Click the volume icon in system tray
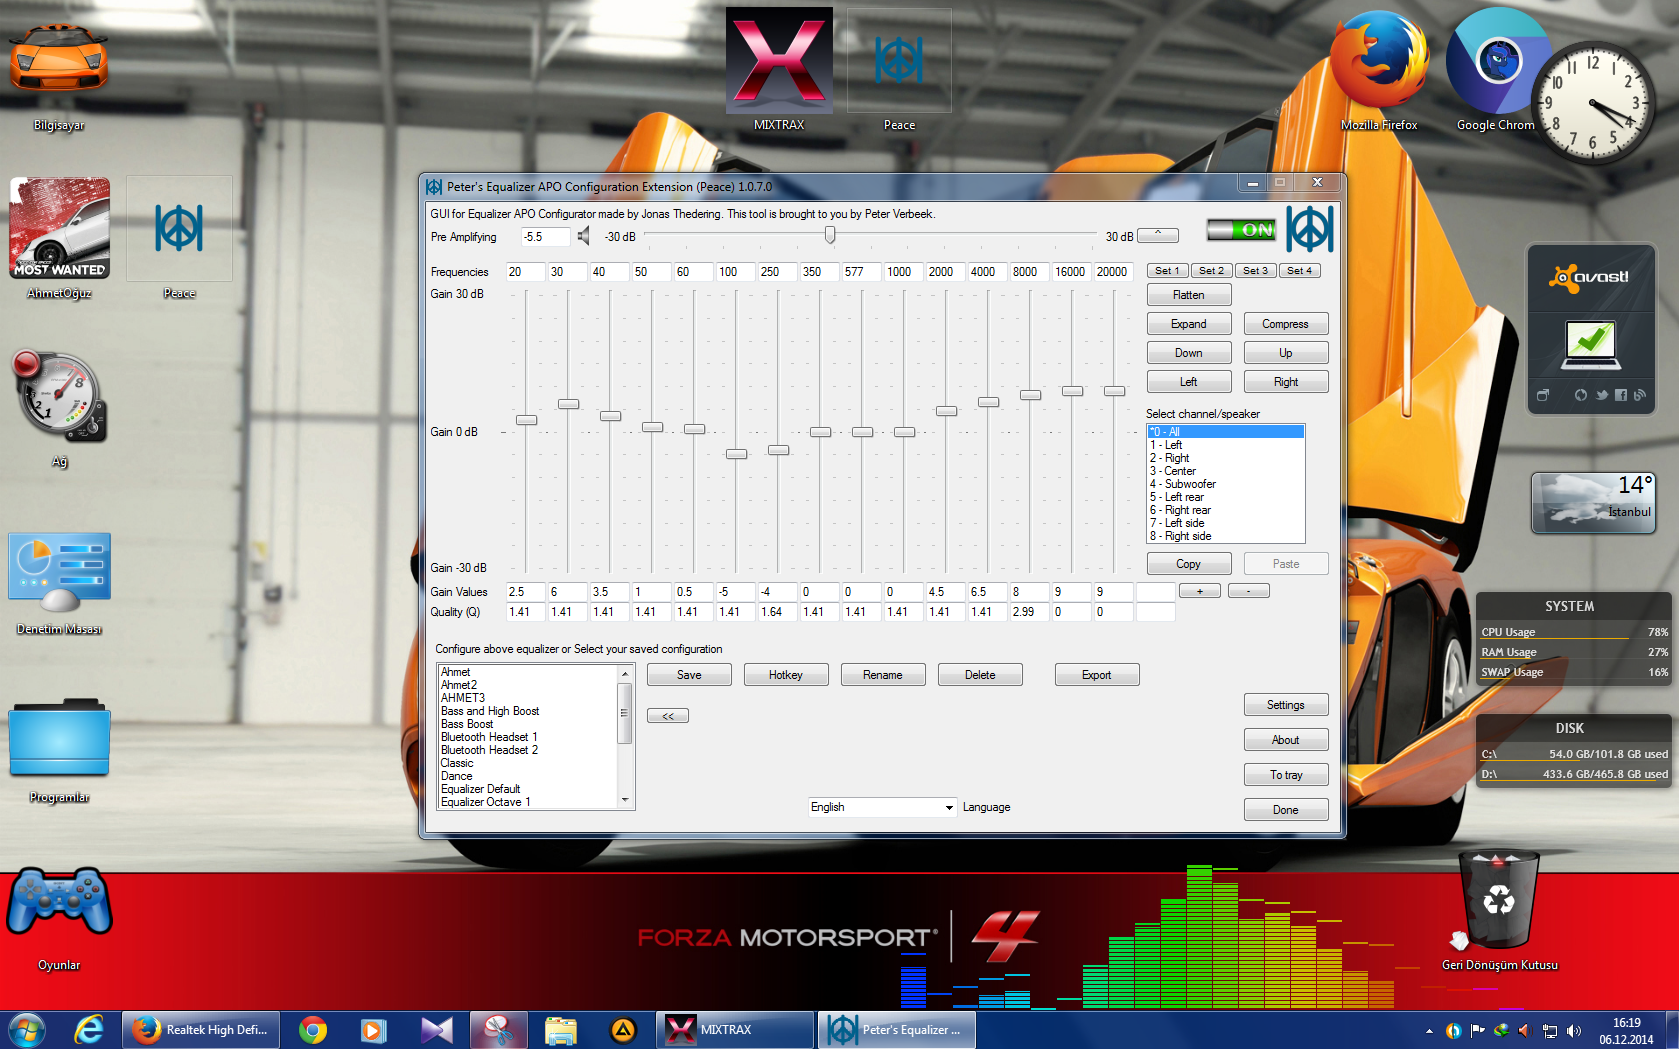 coord(1574,1031)
